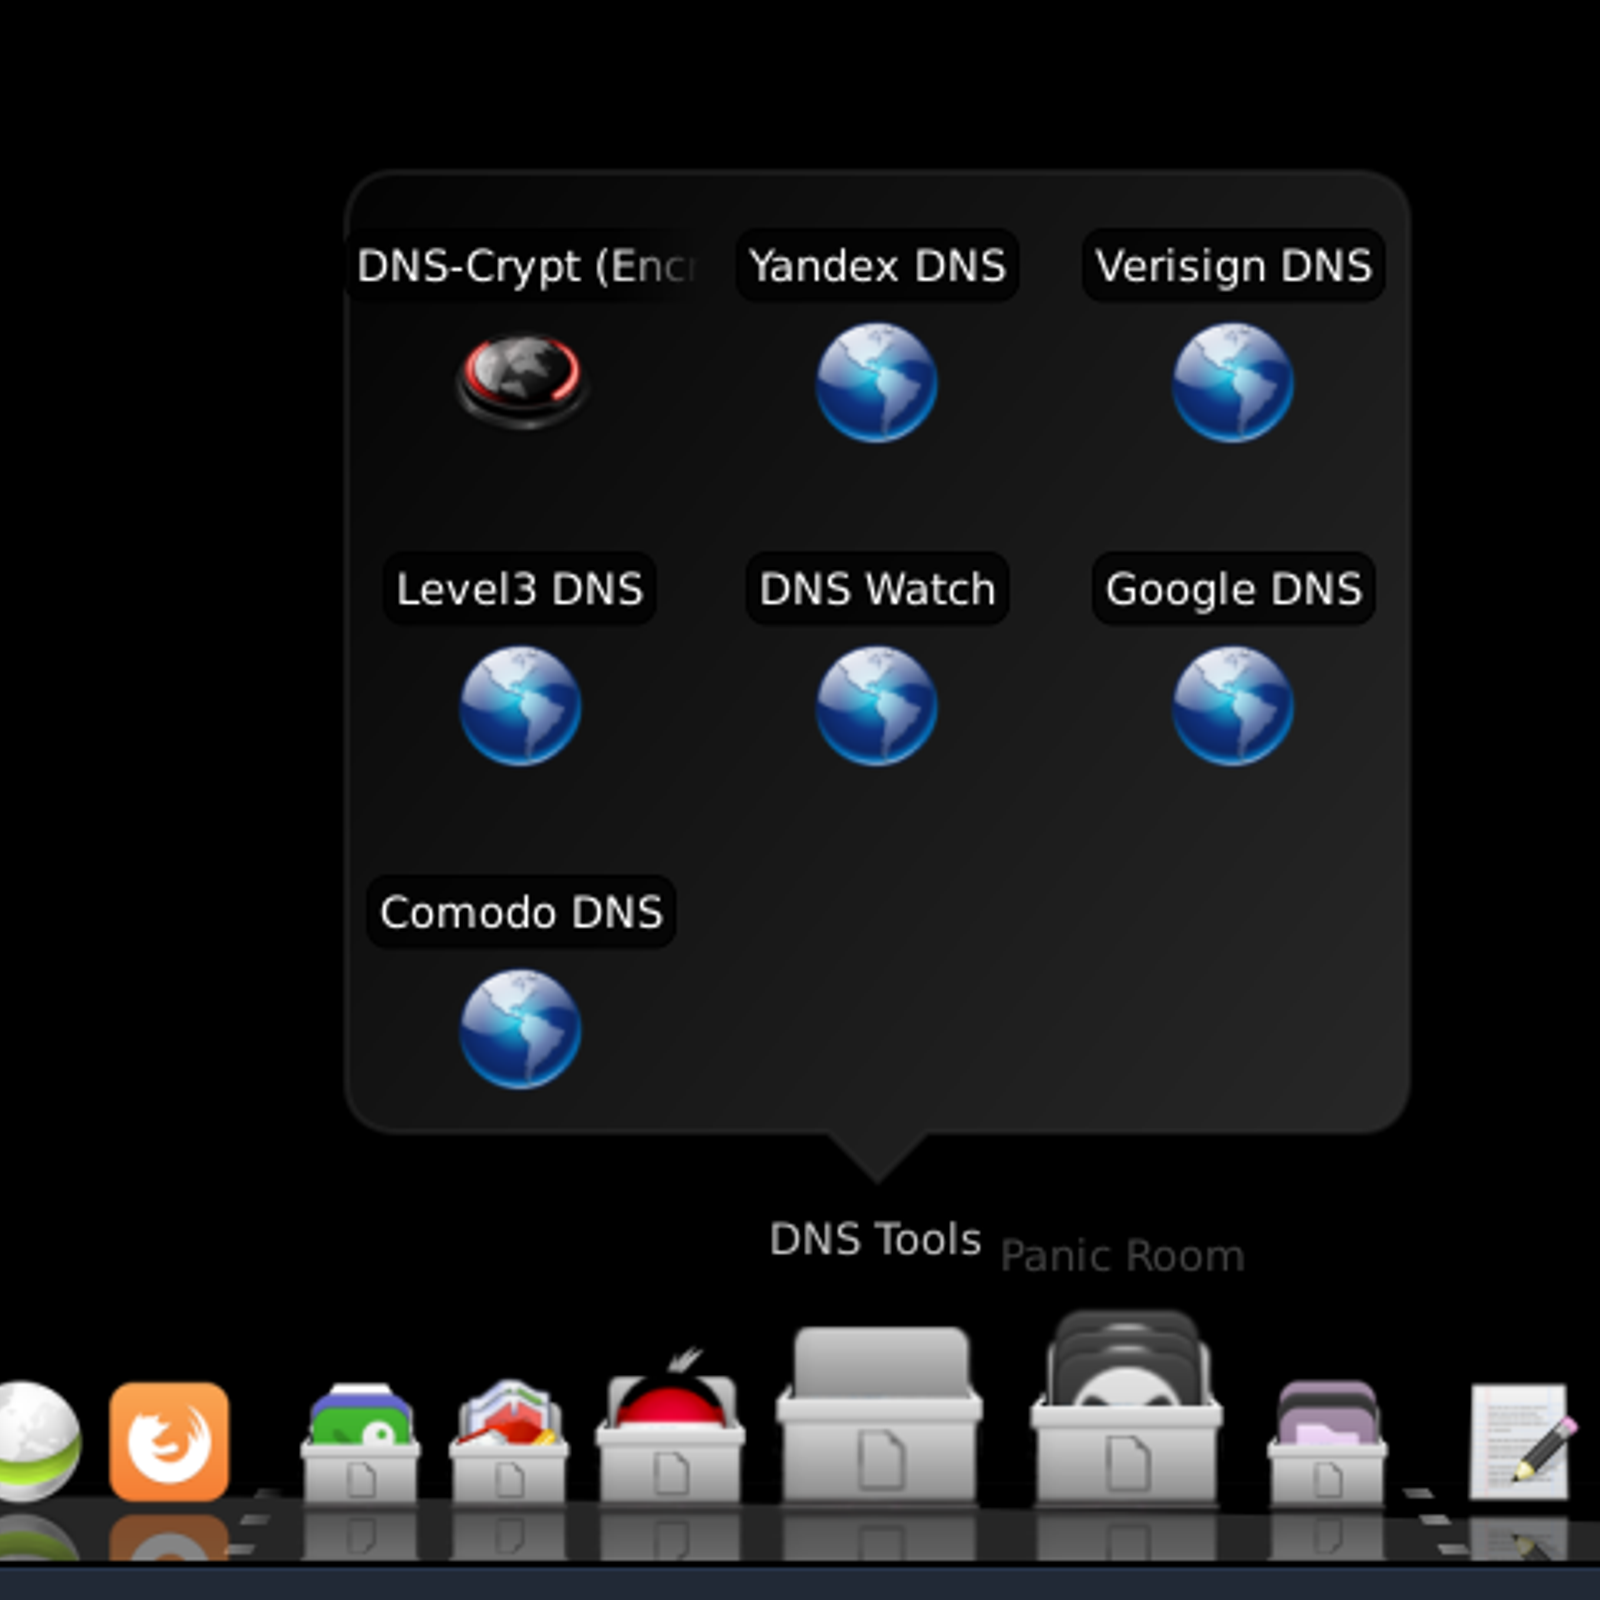
Task: Choose the Comodo DNS globe icon
Action: (520, 1029)
